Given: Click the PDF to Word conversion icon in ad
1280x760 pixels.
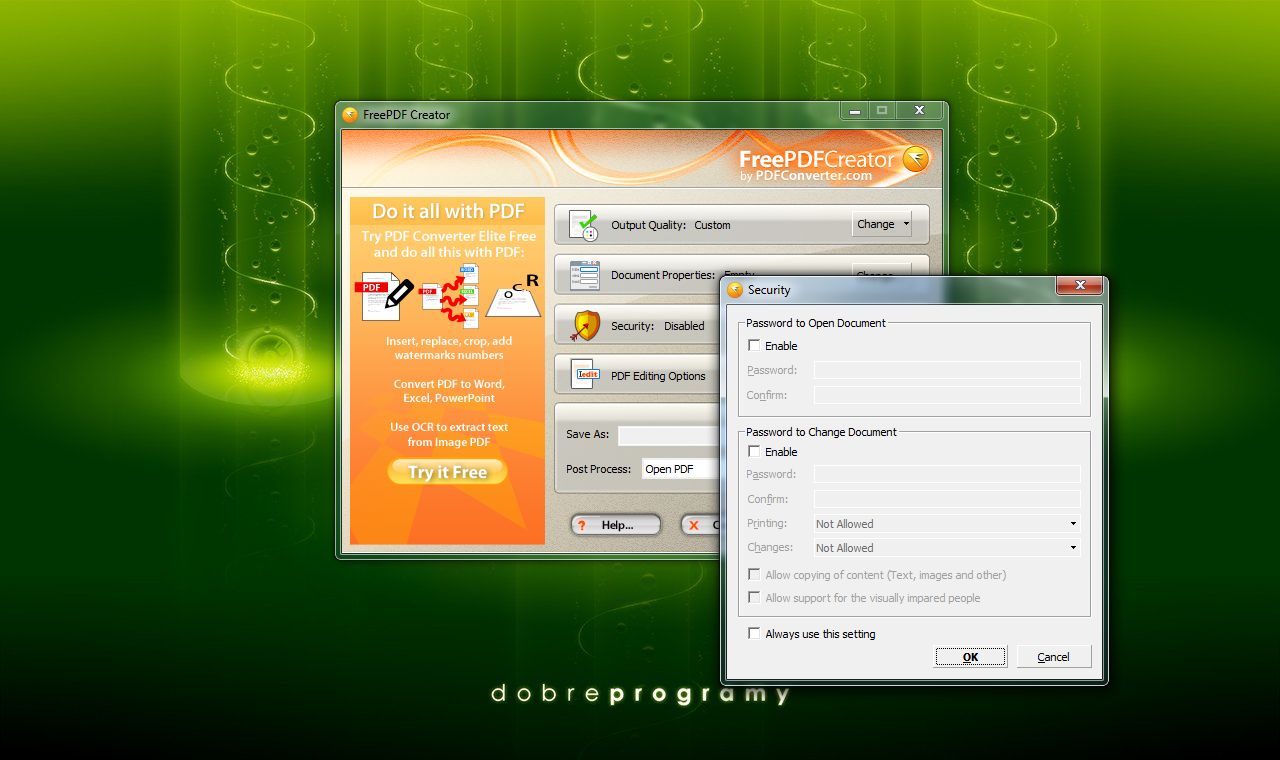Looking at the screenshot, I should coord(450,295).
